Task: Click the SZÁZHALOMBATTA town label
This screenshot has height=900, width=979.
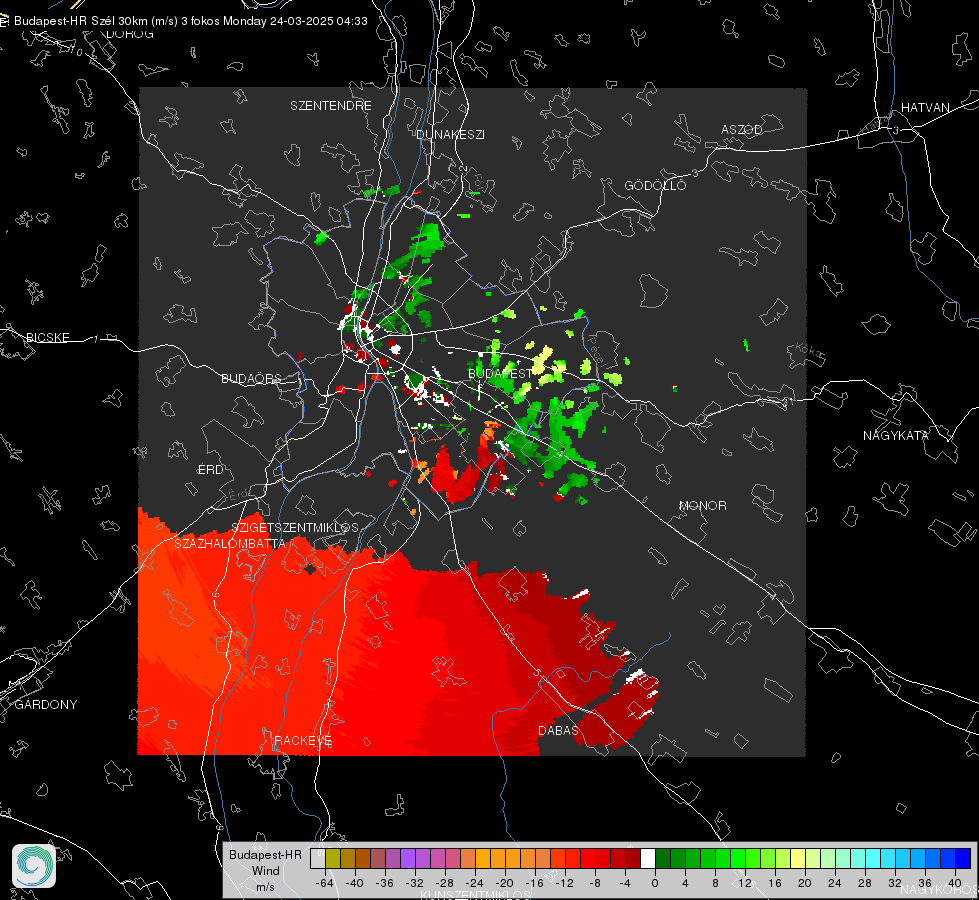Action: [230, 543]
